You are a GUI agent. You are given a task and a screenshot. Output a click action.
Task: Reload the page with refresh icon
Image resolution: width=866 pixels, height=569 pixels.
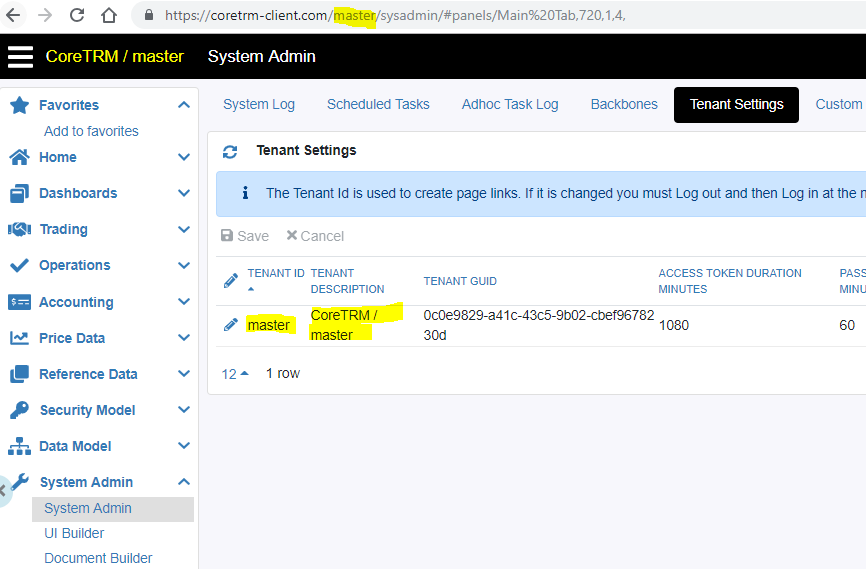coord(77,15)
